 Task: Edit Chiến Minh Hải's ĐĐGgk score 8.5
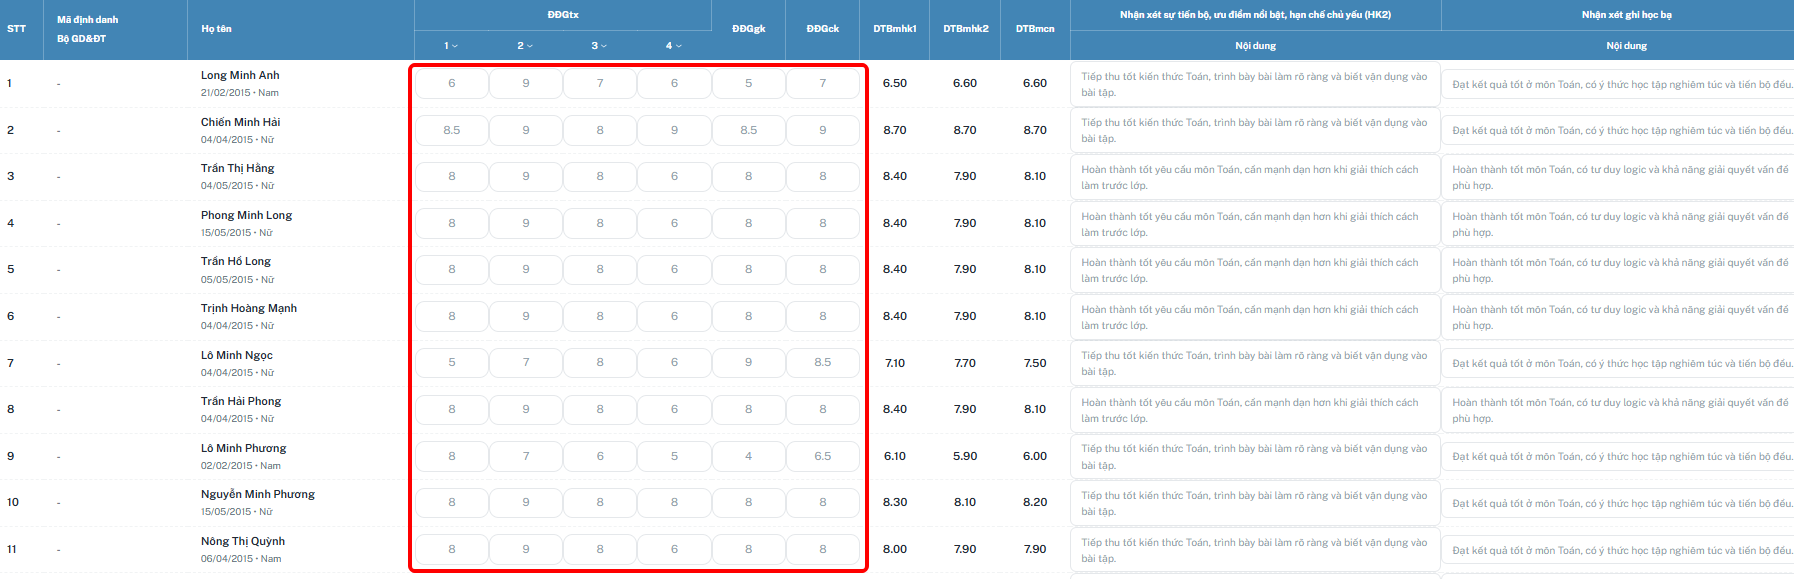click(x=748, y=130)
